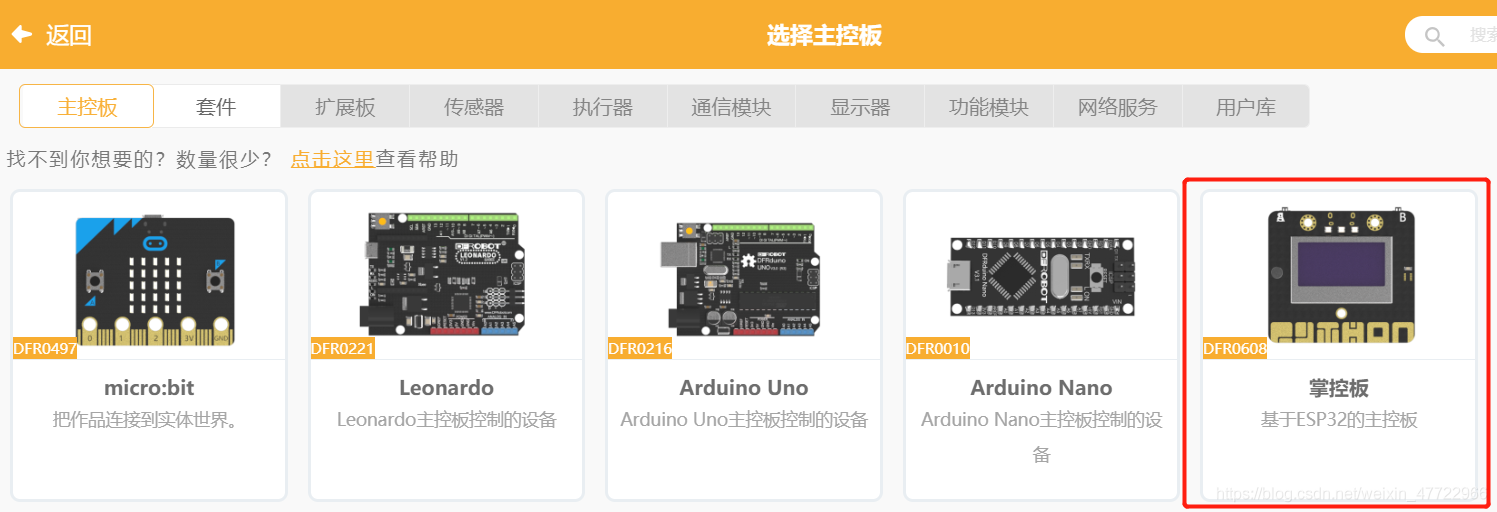The height and width of the screenshot is (512, 1497).
Task: Click the micro:bit card title
Action: pos(149,388)
